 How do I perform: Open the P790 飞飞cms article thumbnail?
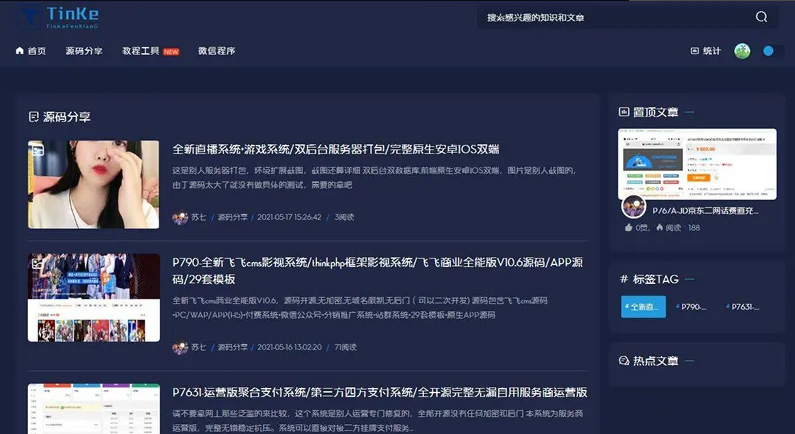pyautogui.click(x=94, y=298)
